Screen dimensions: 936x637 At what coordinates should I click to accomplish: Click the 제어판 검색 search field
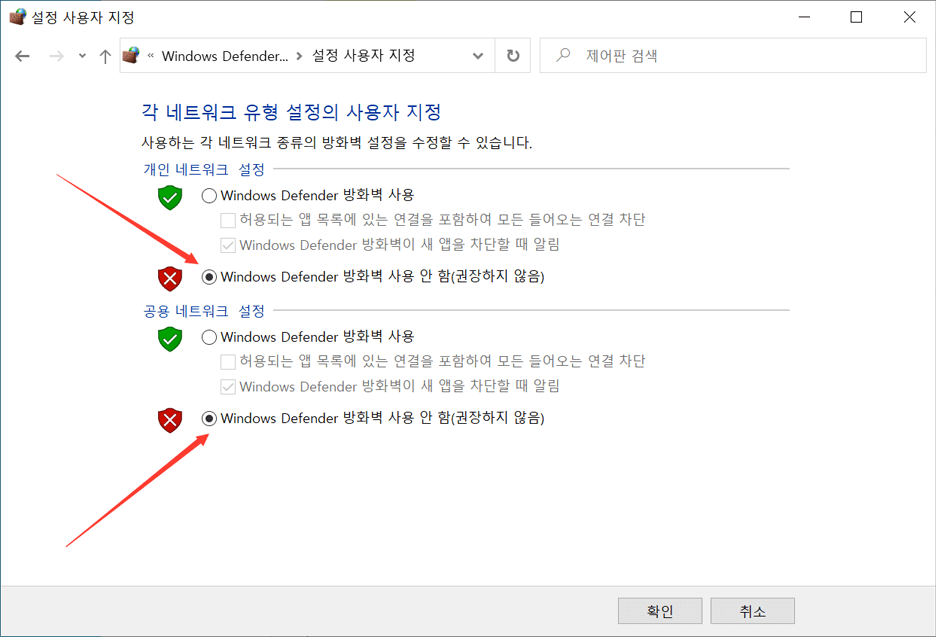733,56
